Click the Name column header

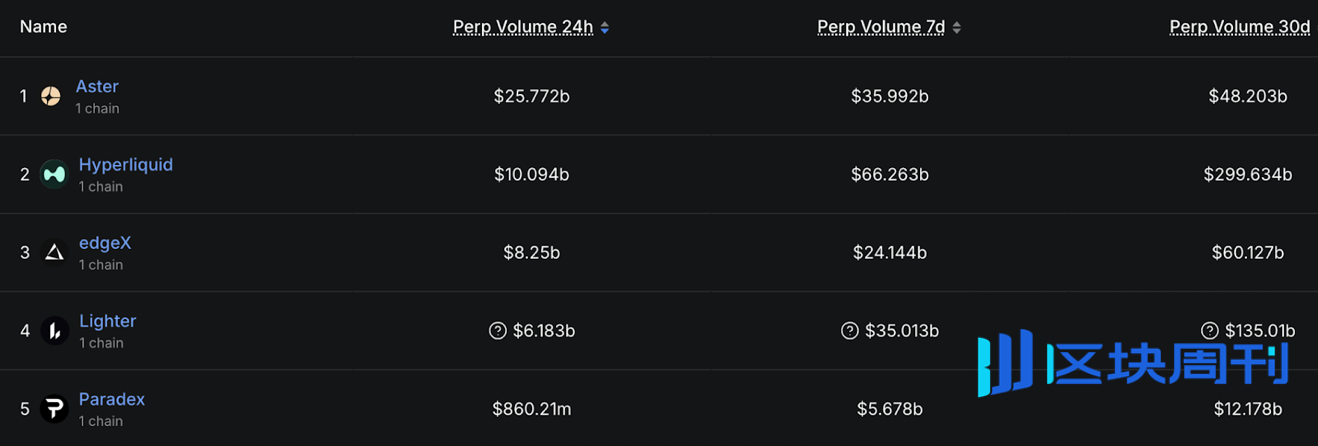click(x=43, y=27)
